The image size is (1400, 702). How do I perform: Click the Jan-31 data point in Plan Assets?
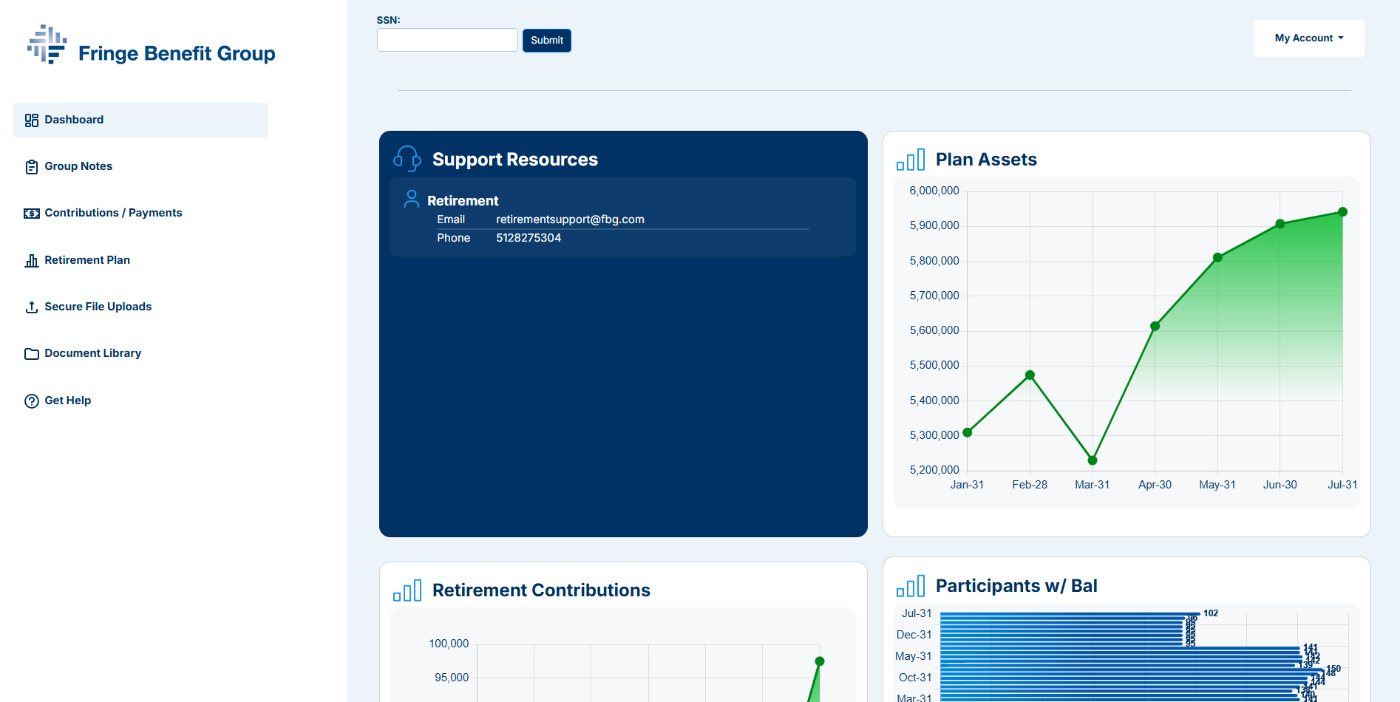point(967,433)
